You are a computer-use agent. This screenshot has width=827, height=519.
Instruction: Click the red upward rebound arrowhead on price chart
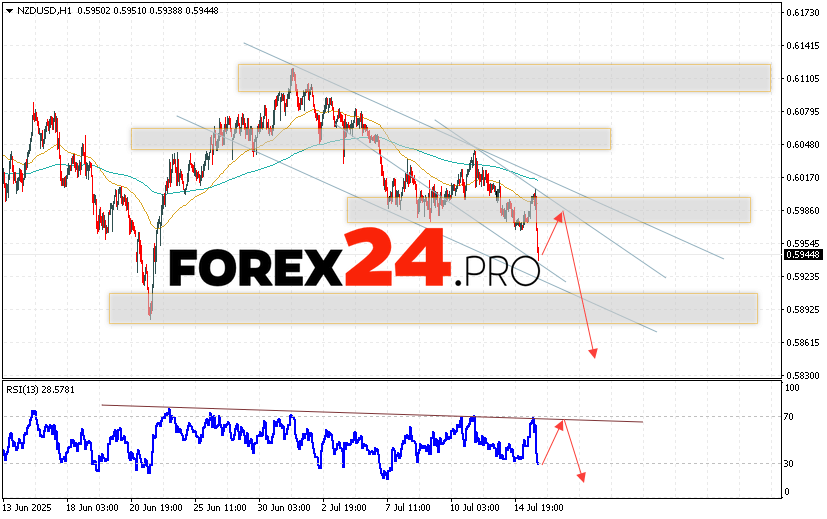(x=561, y=213)
